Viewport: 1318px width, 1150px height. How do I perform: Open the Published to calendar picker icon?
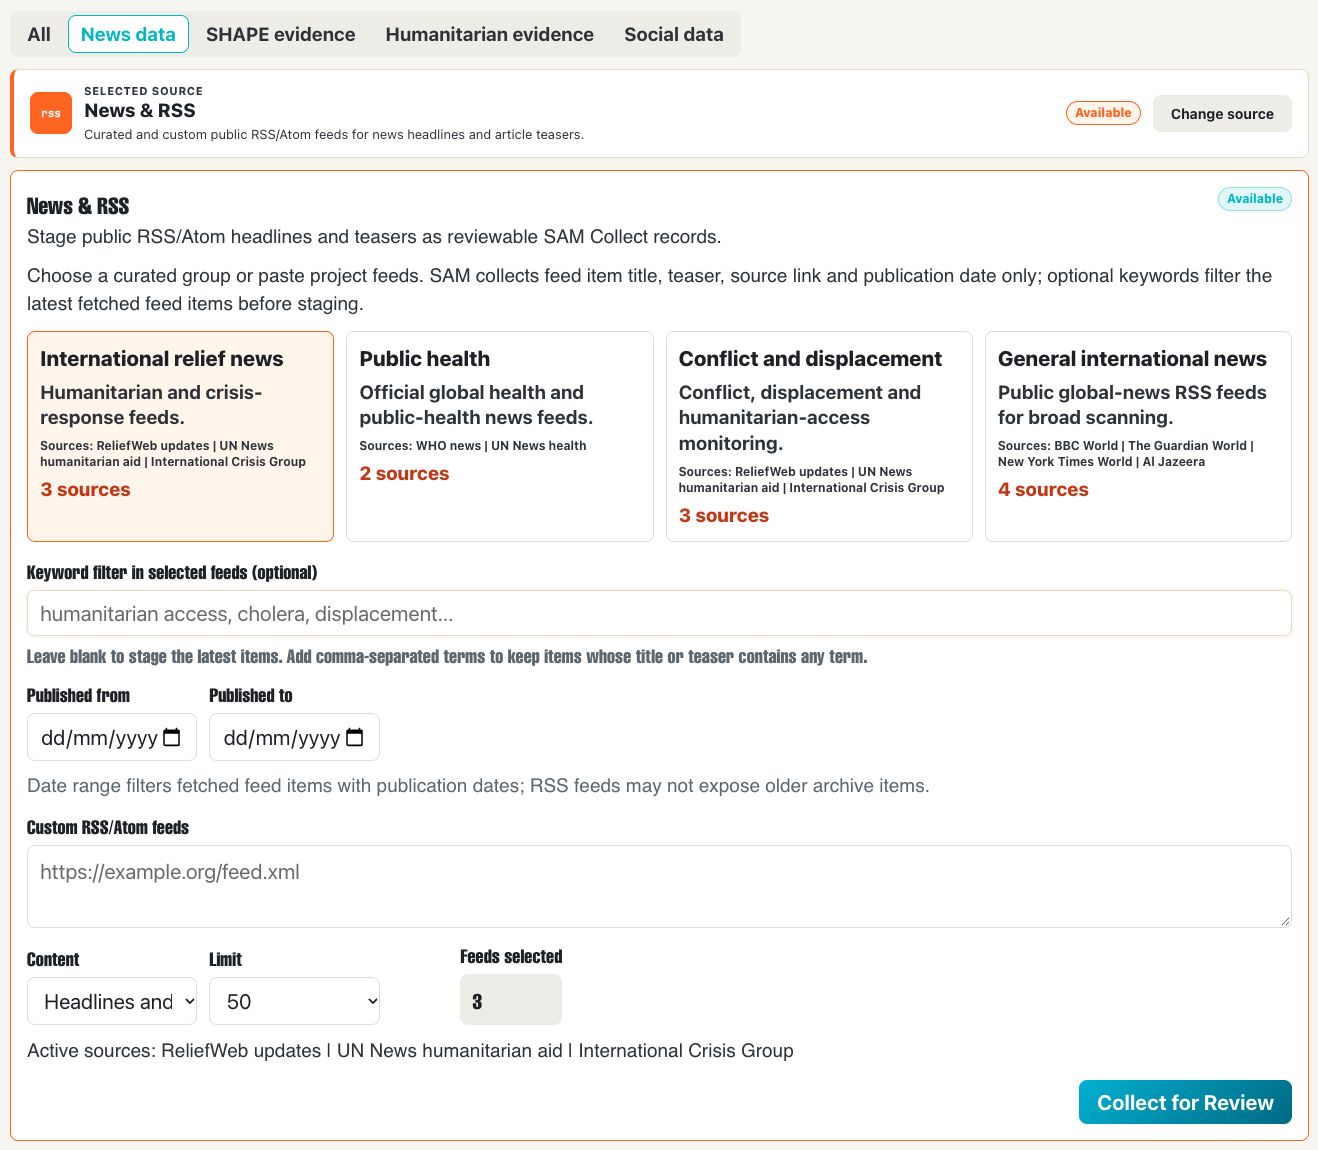(355, 738)
